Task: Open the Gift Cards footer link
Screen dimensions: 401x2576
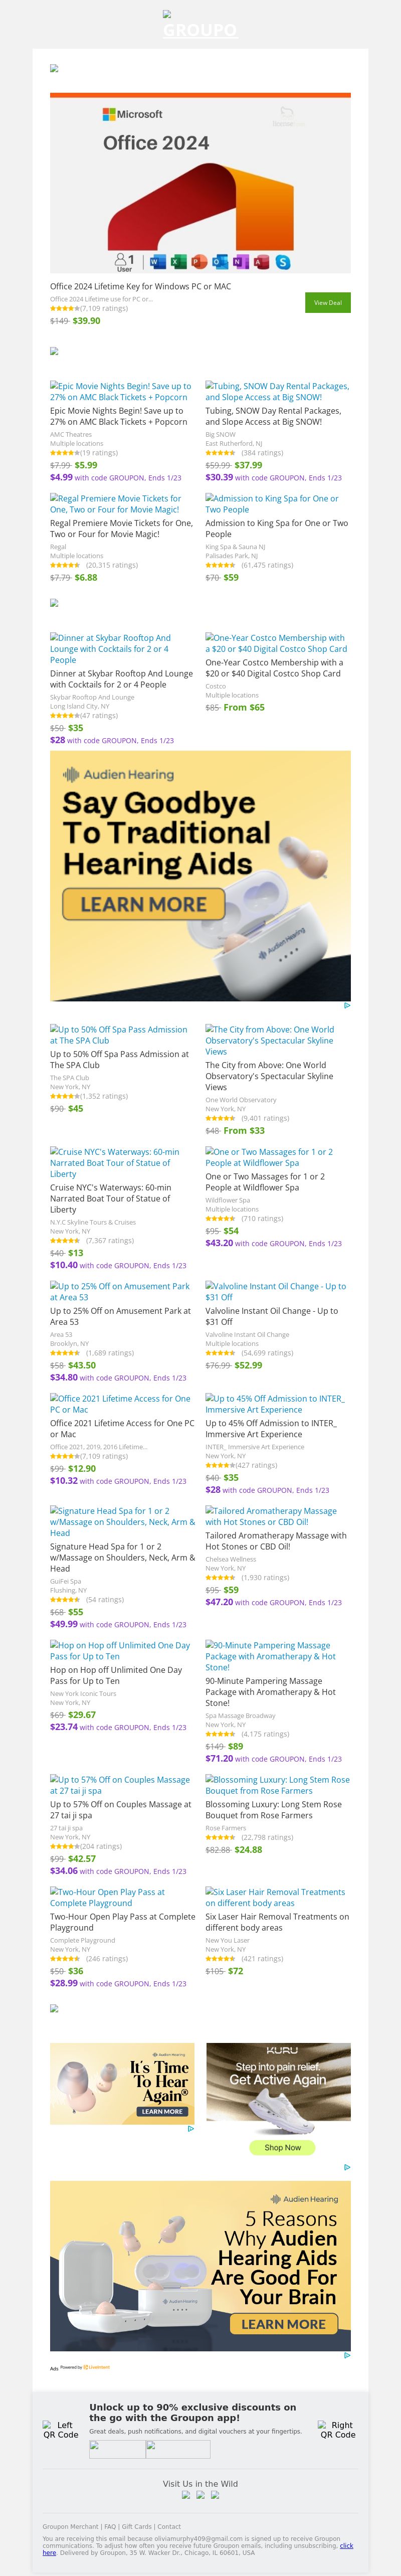Action: click(137, 2526)
